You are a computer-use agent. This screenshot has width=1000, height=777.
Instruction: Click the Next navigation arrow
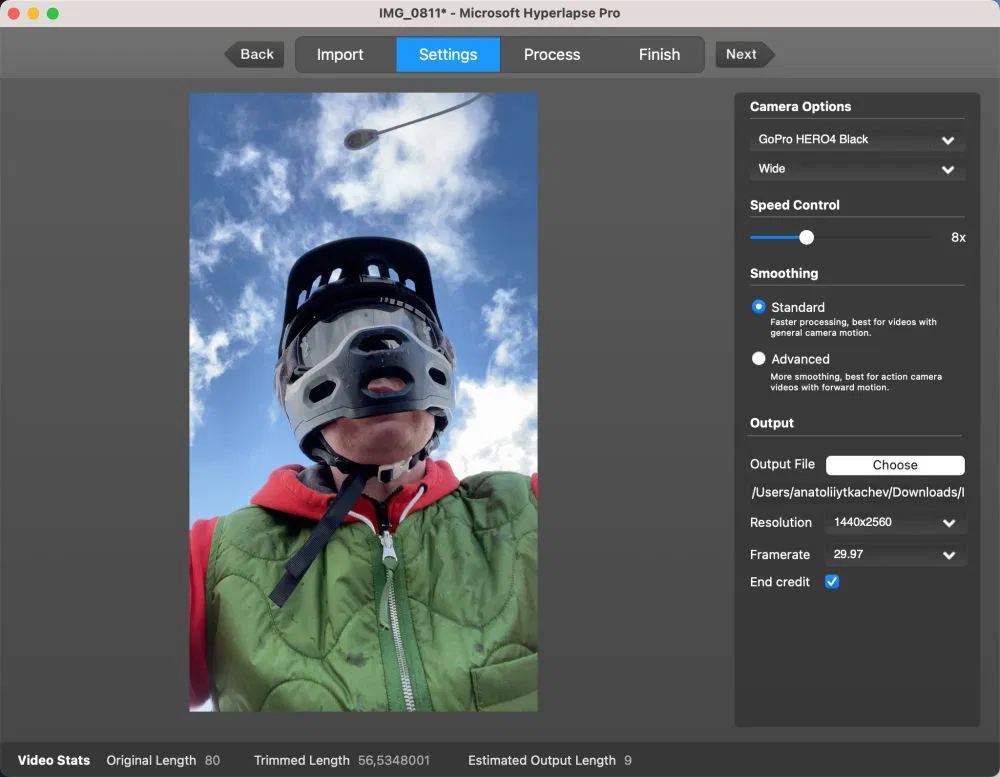[740, 54]
